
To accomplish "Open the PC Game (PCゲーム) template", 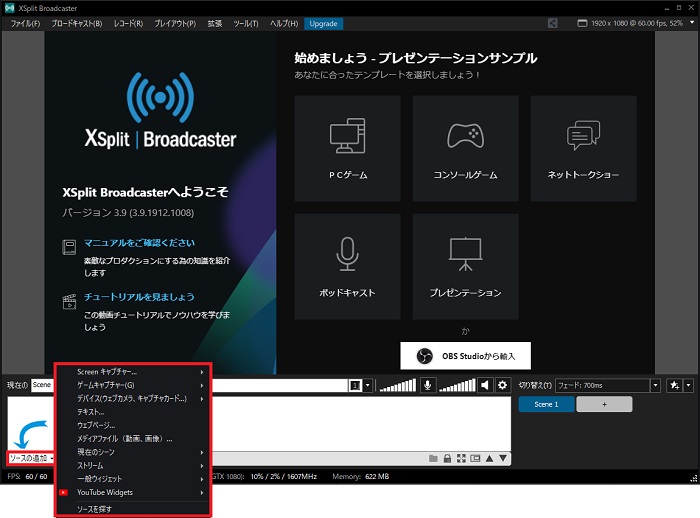I will pyautogui.click(x=347, y=148).
